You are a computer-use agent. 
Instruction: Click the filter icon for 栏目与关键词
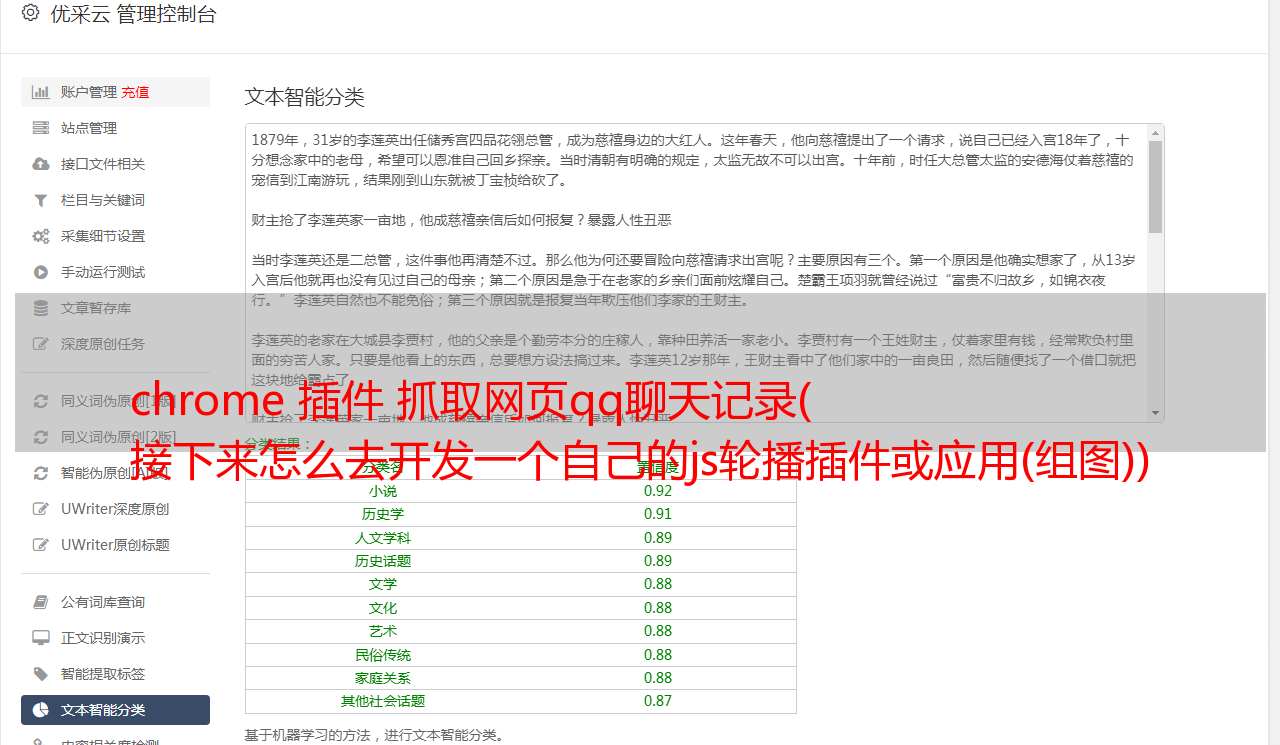(x=40, y=200)
